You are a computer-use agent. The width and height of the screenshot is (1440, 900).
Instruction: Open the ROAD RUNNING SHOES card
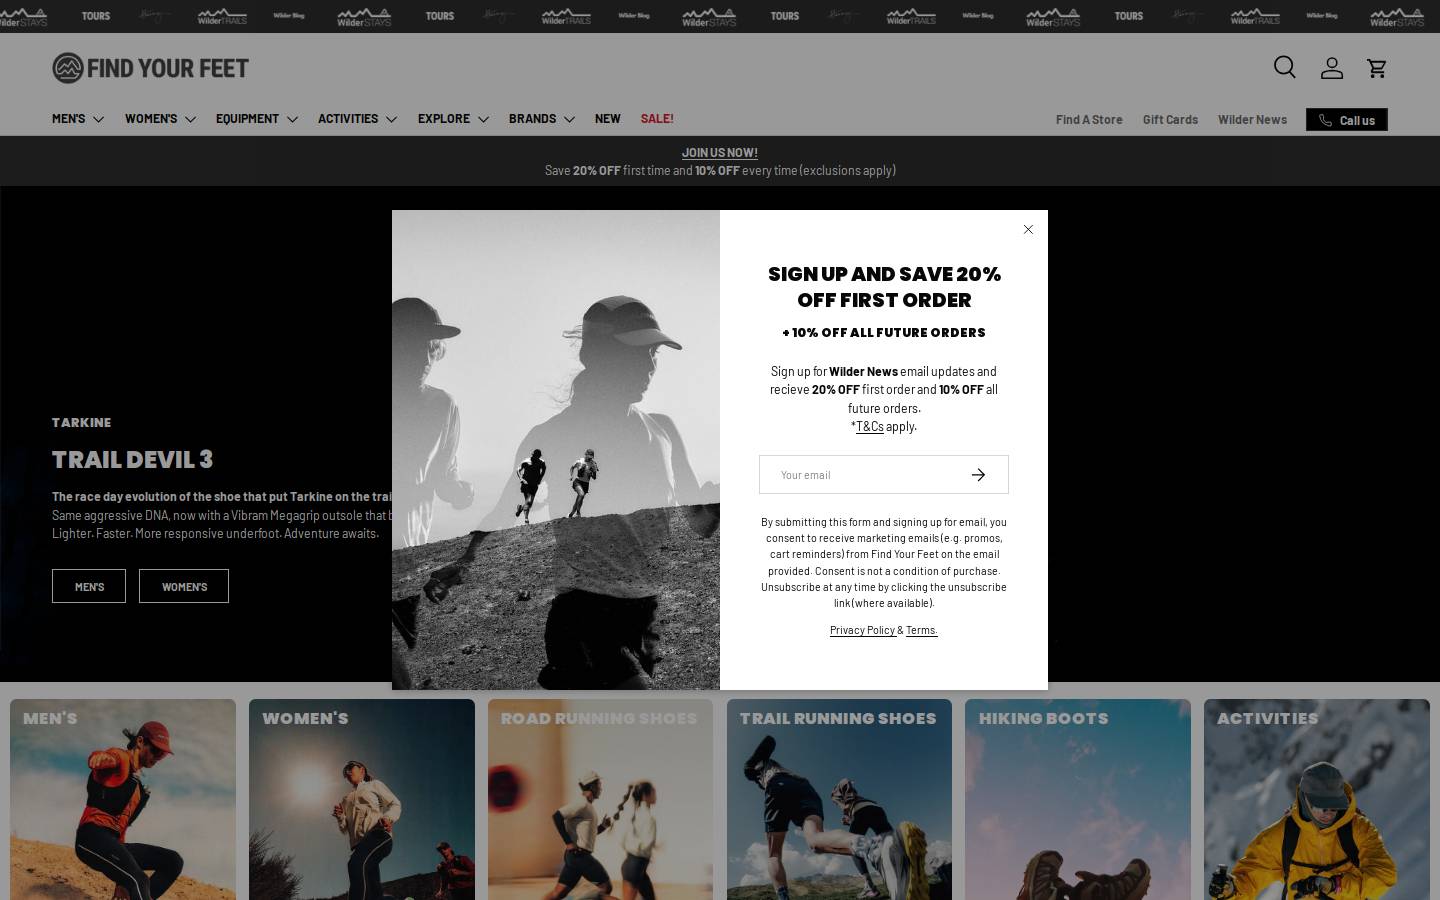600,799
